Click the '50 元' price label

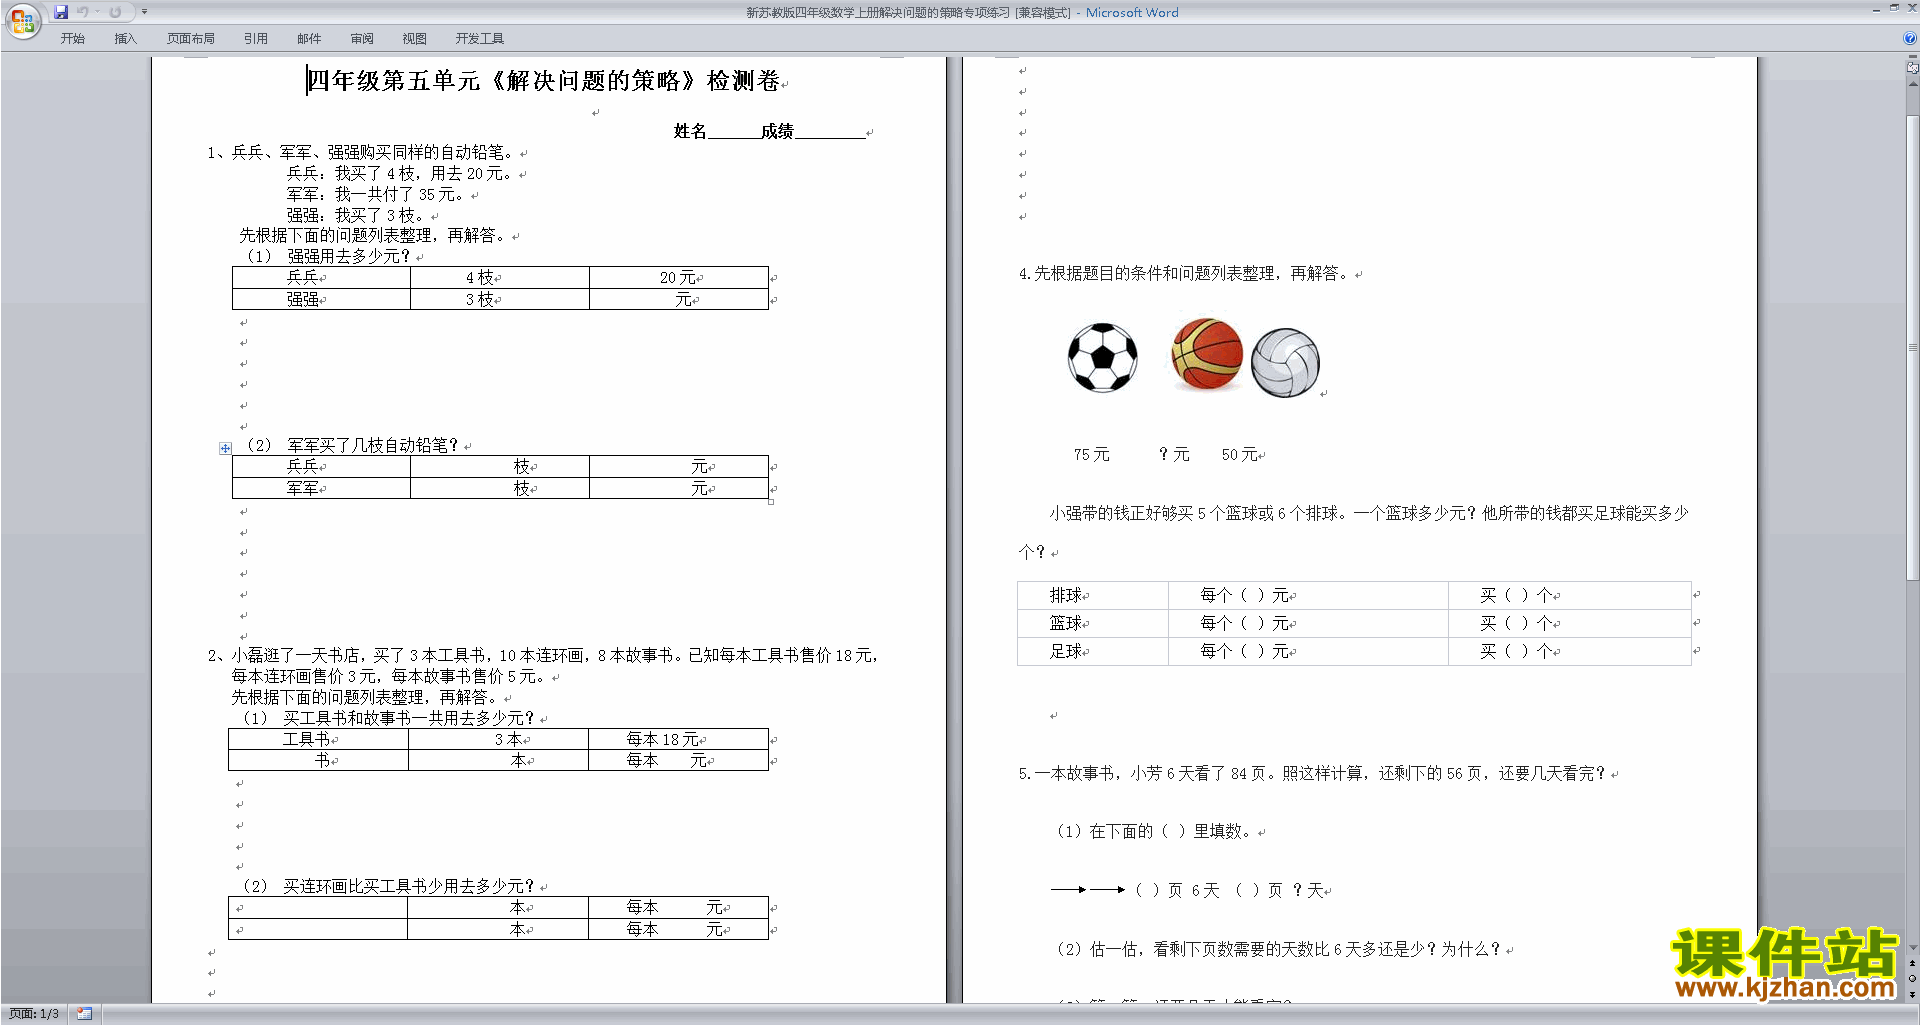click(1239, 455)
